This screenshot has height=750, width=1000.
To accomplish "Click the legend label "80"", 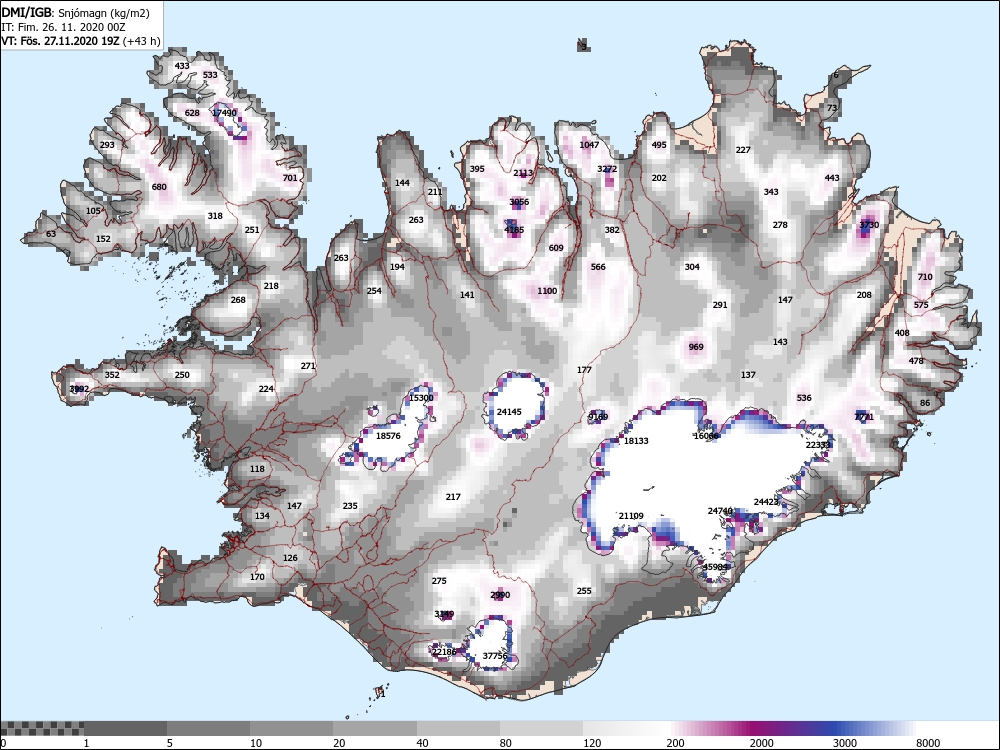I will pyautogui.click(x=506, y=743).
